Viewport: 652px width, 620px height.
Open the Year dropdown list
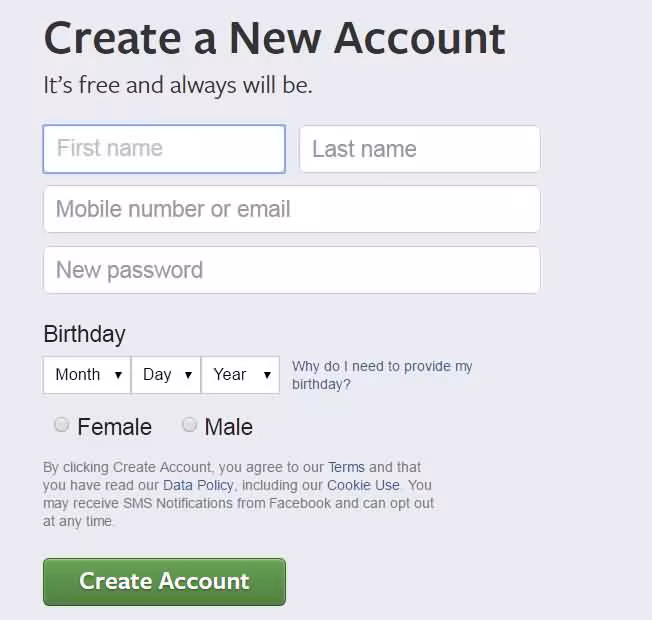240,375
